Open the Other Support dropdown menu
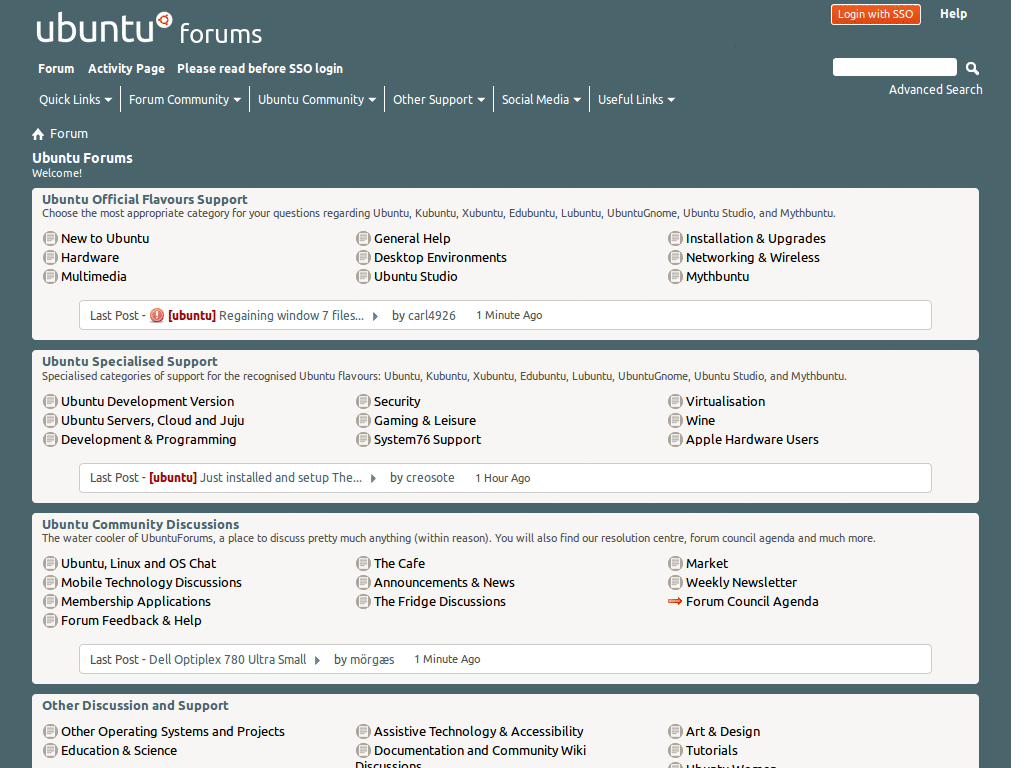 [x=439, y=99]
